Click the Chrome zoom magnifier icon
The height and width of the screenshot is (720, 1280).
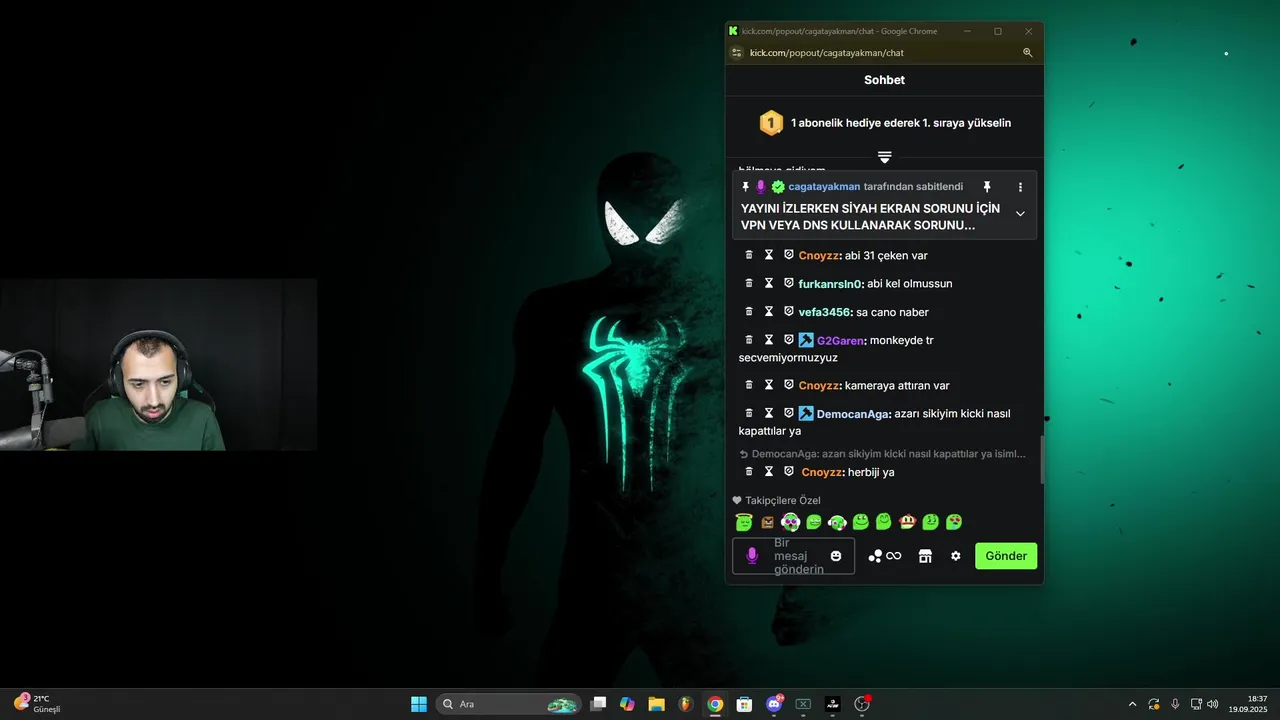(x=1027, y=53)
